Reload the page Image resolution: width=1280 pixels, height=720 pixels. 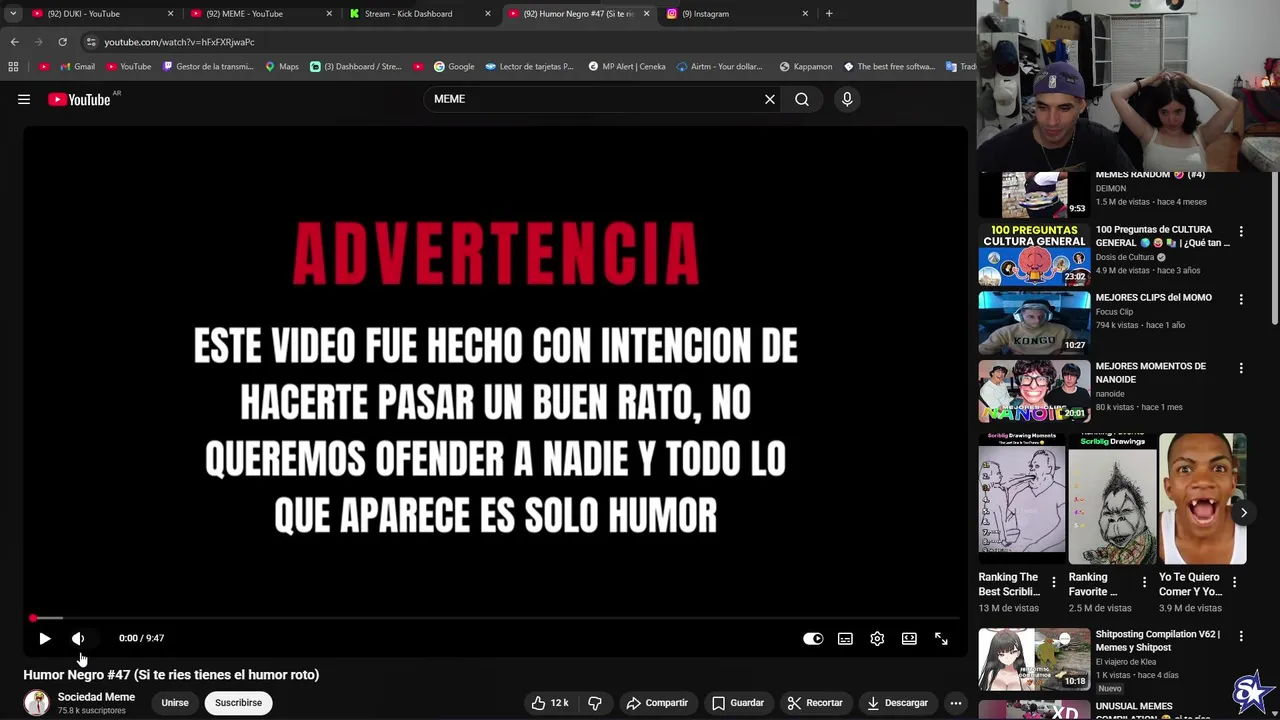coord(62,42)
